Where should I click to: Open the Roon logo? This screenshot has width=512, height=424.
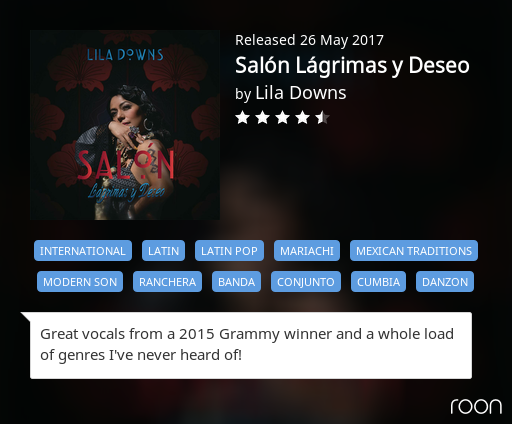point(476,406)
